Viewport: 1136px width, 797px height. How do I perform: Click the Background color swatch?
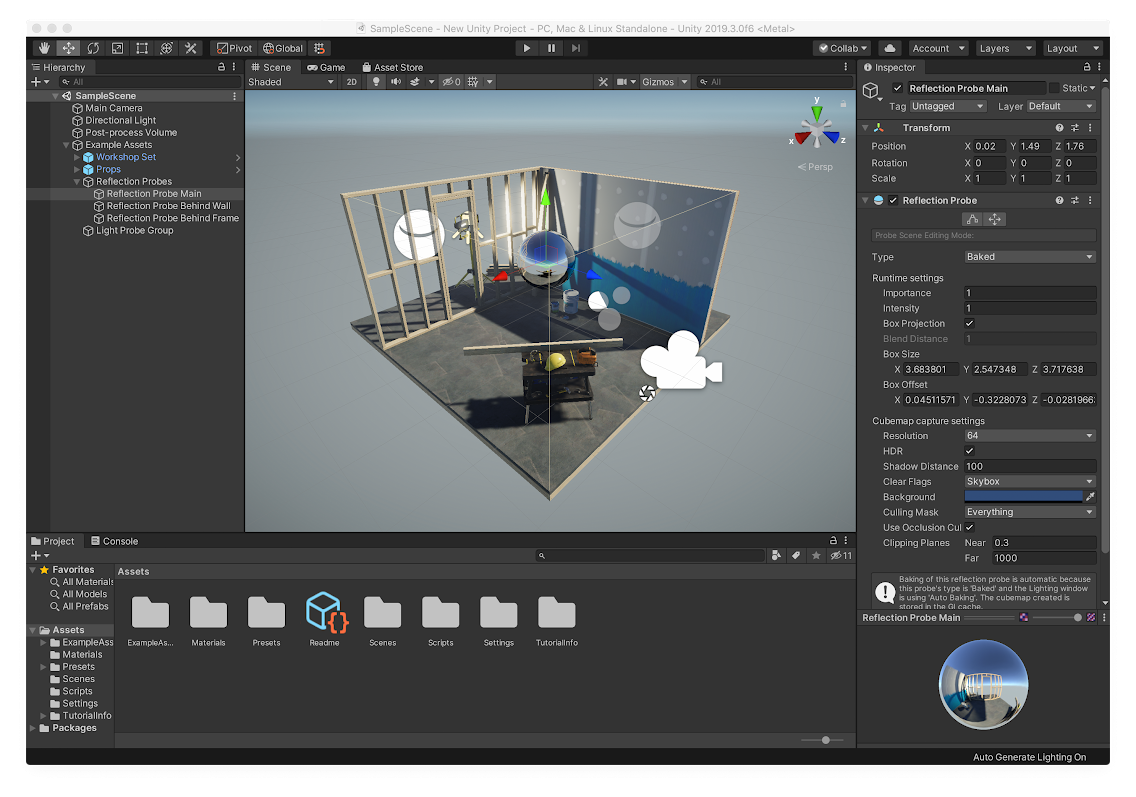[x=1023, y=497]
